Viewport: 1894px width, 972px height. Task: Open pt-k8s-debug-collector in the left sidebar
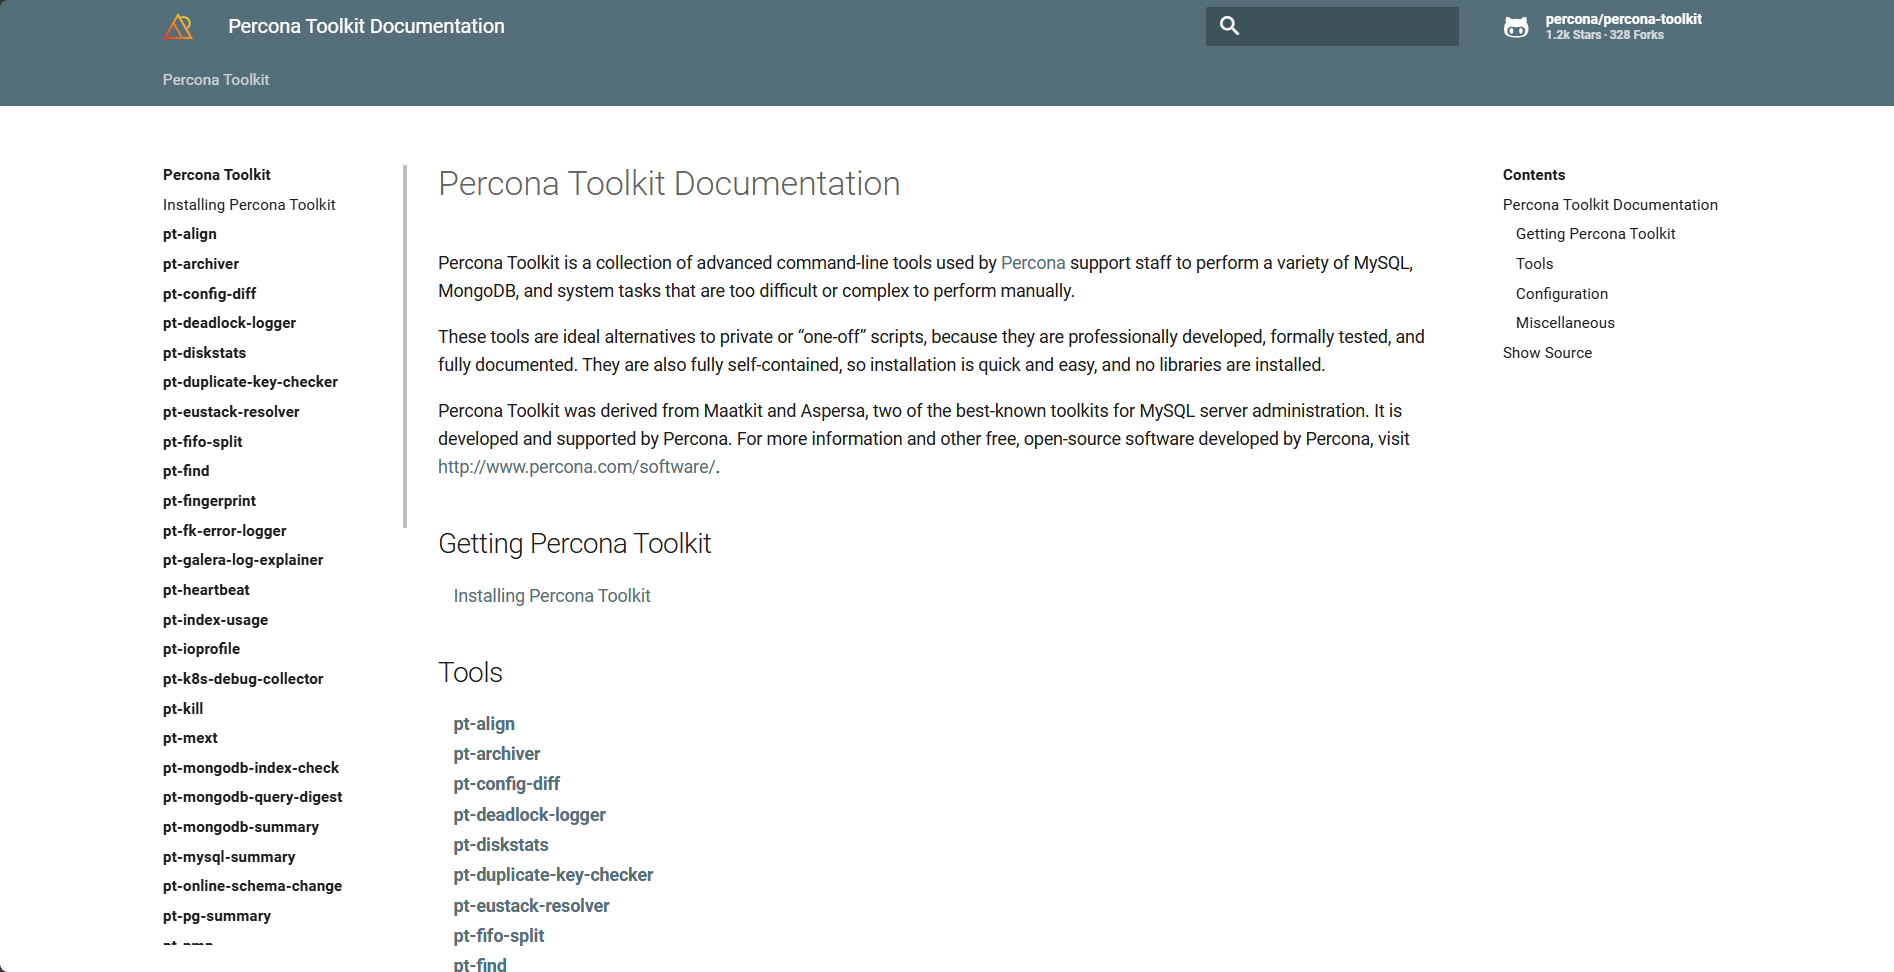tap(243, 679)
